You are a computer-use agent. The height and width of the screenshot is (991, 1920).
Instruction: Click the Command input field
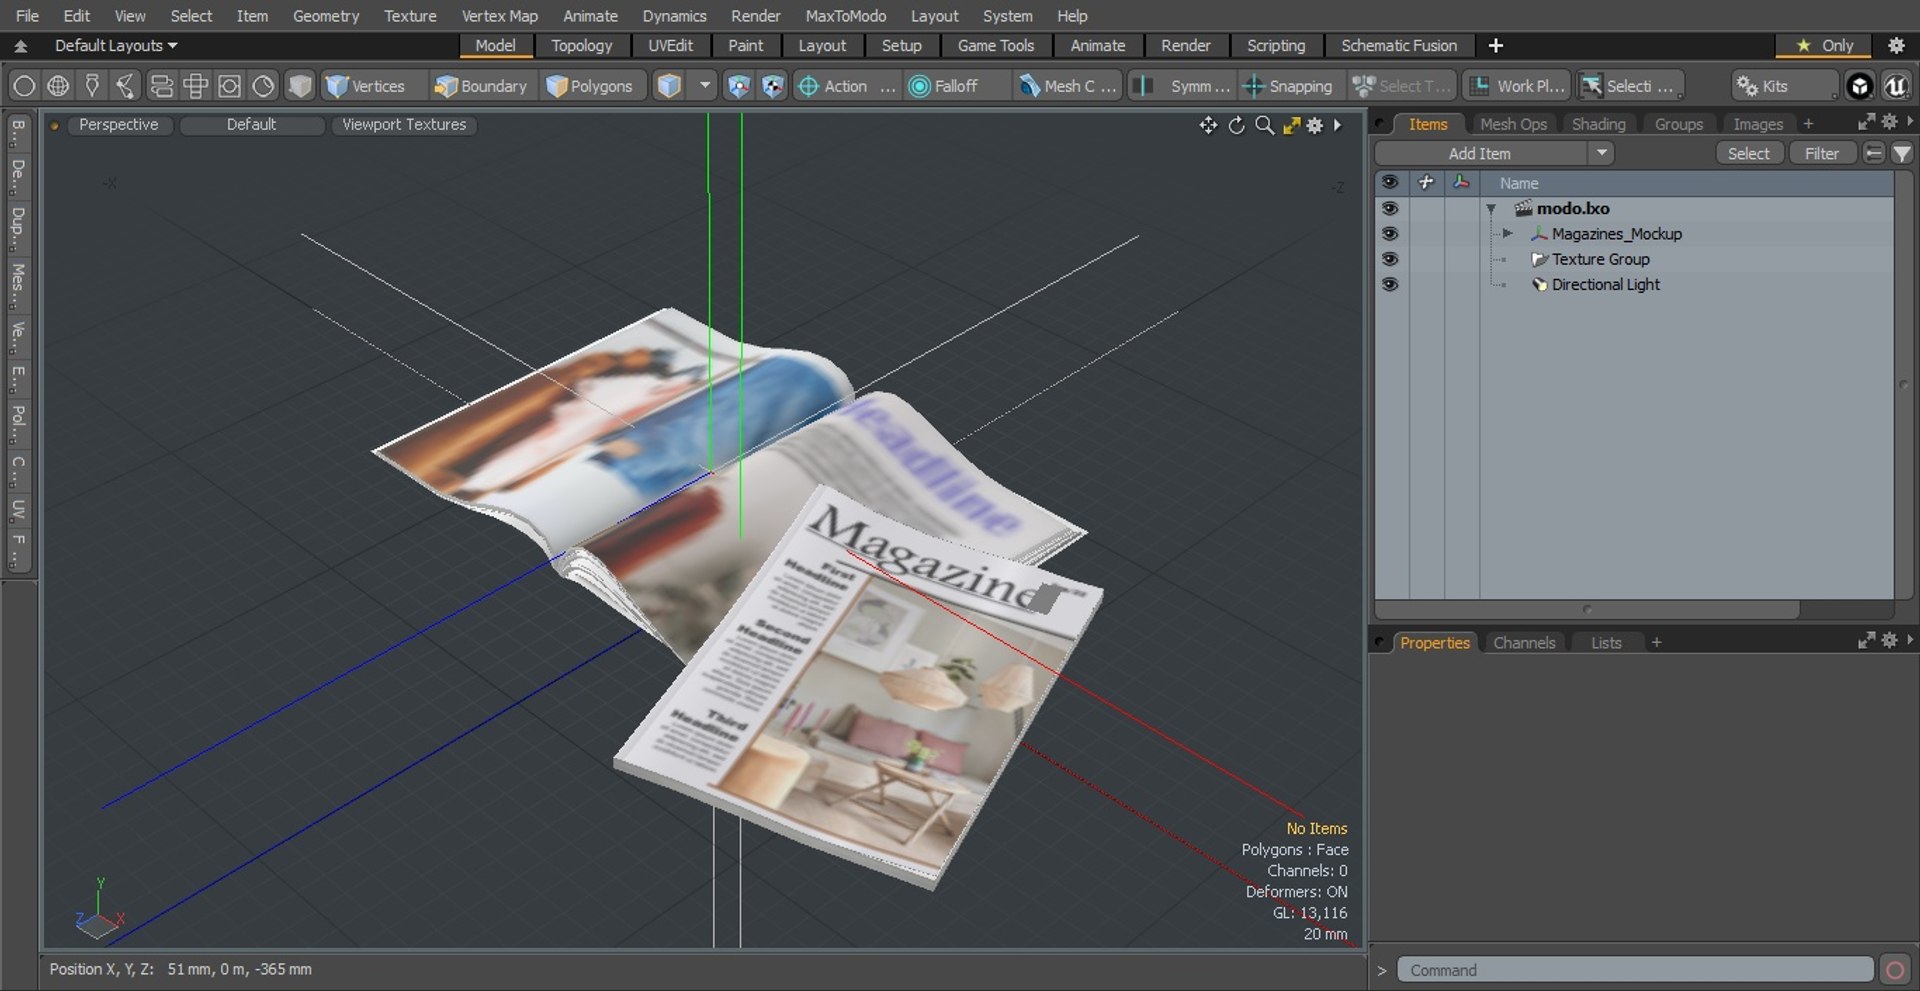pyautogui.click(x=1634, y=970)
